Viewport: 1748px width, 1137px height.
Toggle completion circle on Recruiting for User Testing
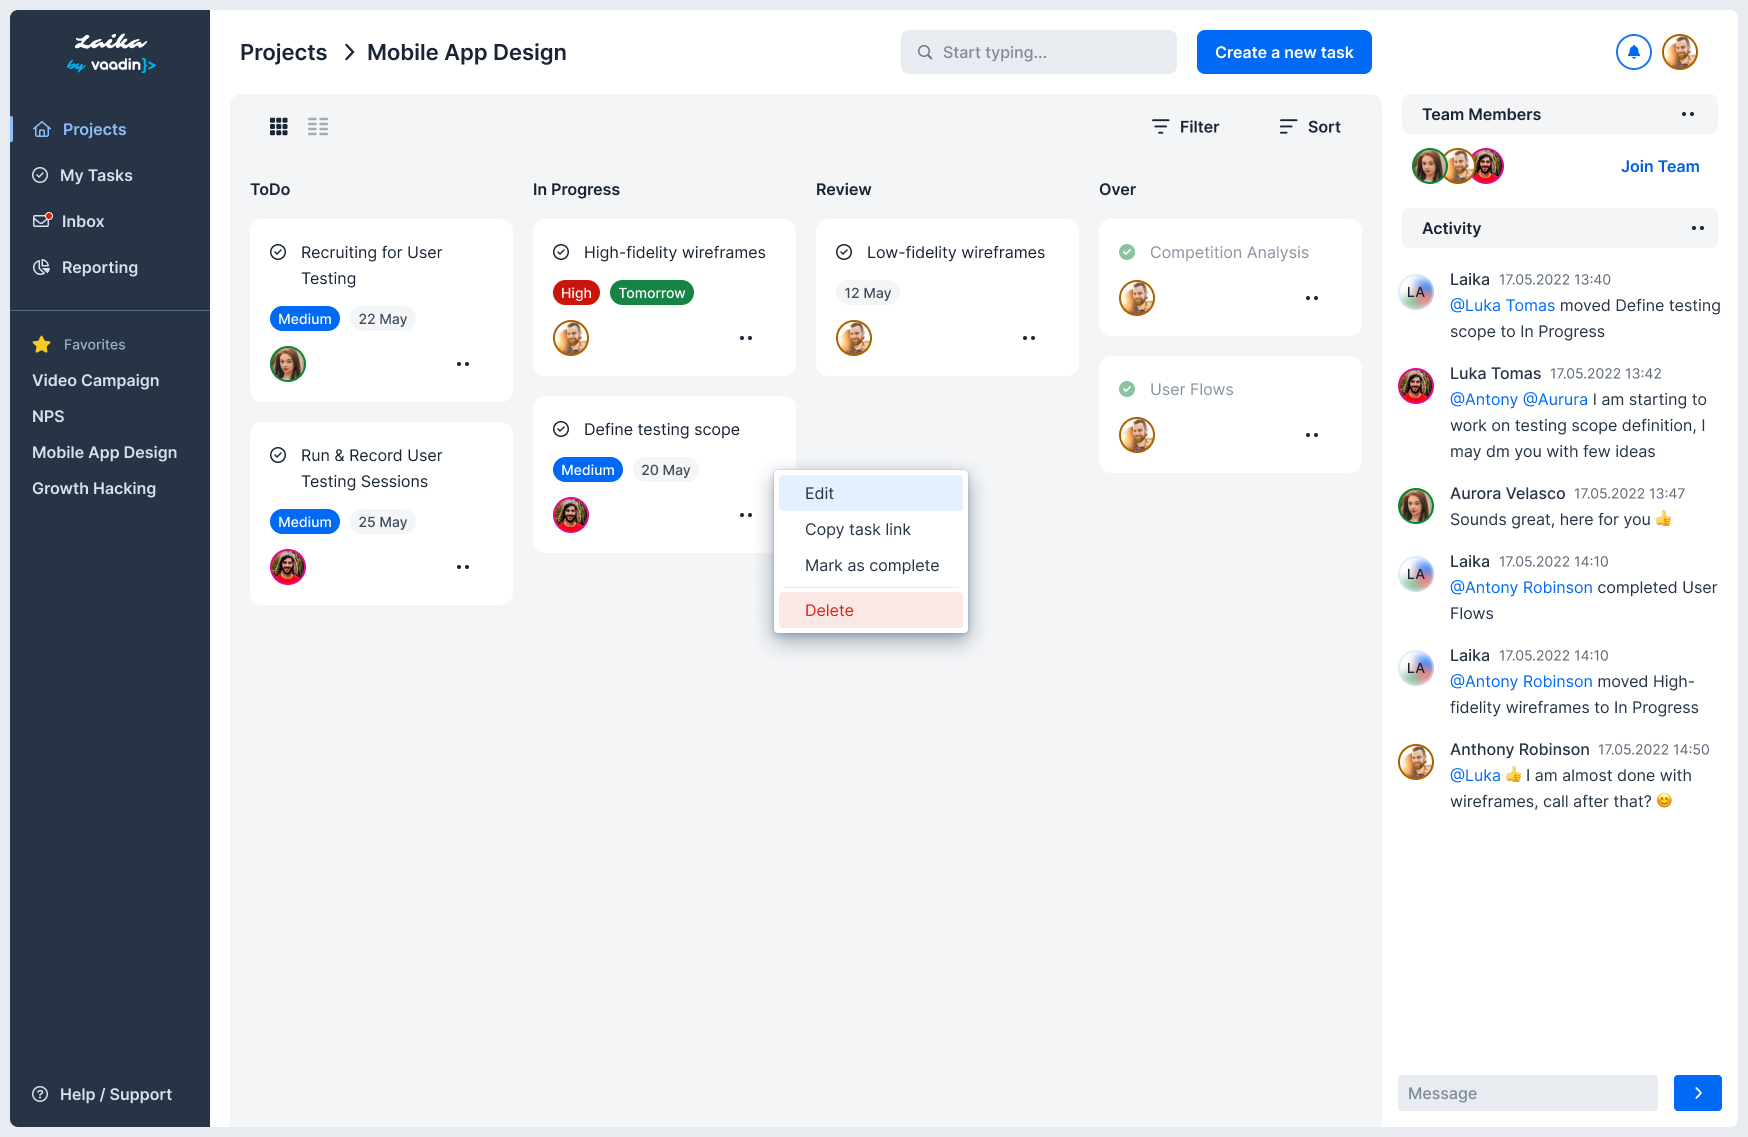(x=278, y=253)
